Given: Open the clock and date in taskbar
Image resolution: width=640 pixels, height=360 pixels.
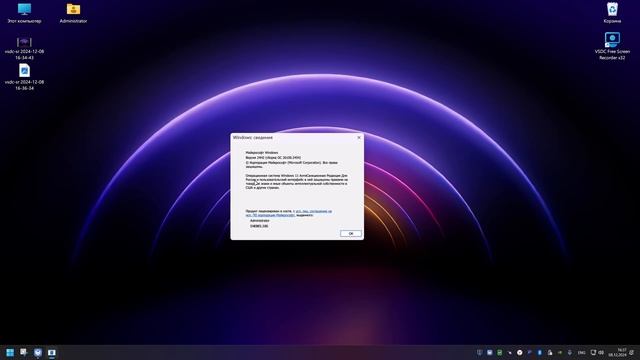Looking at the screenshot, I should coord(618,353).
